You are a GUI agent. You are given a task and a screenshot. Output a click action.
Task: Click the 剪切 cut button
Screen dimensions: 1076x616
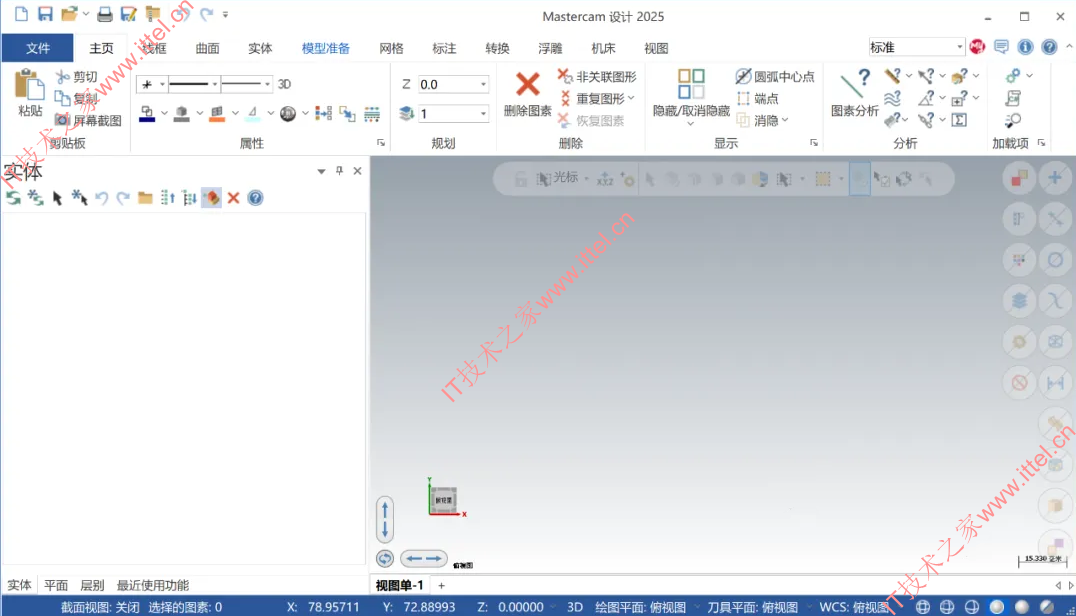[78, 76]
